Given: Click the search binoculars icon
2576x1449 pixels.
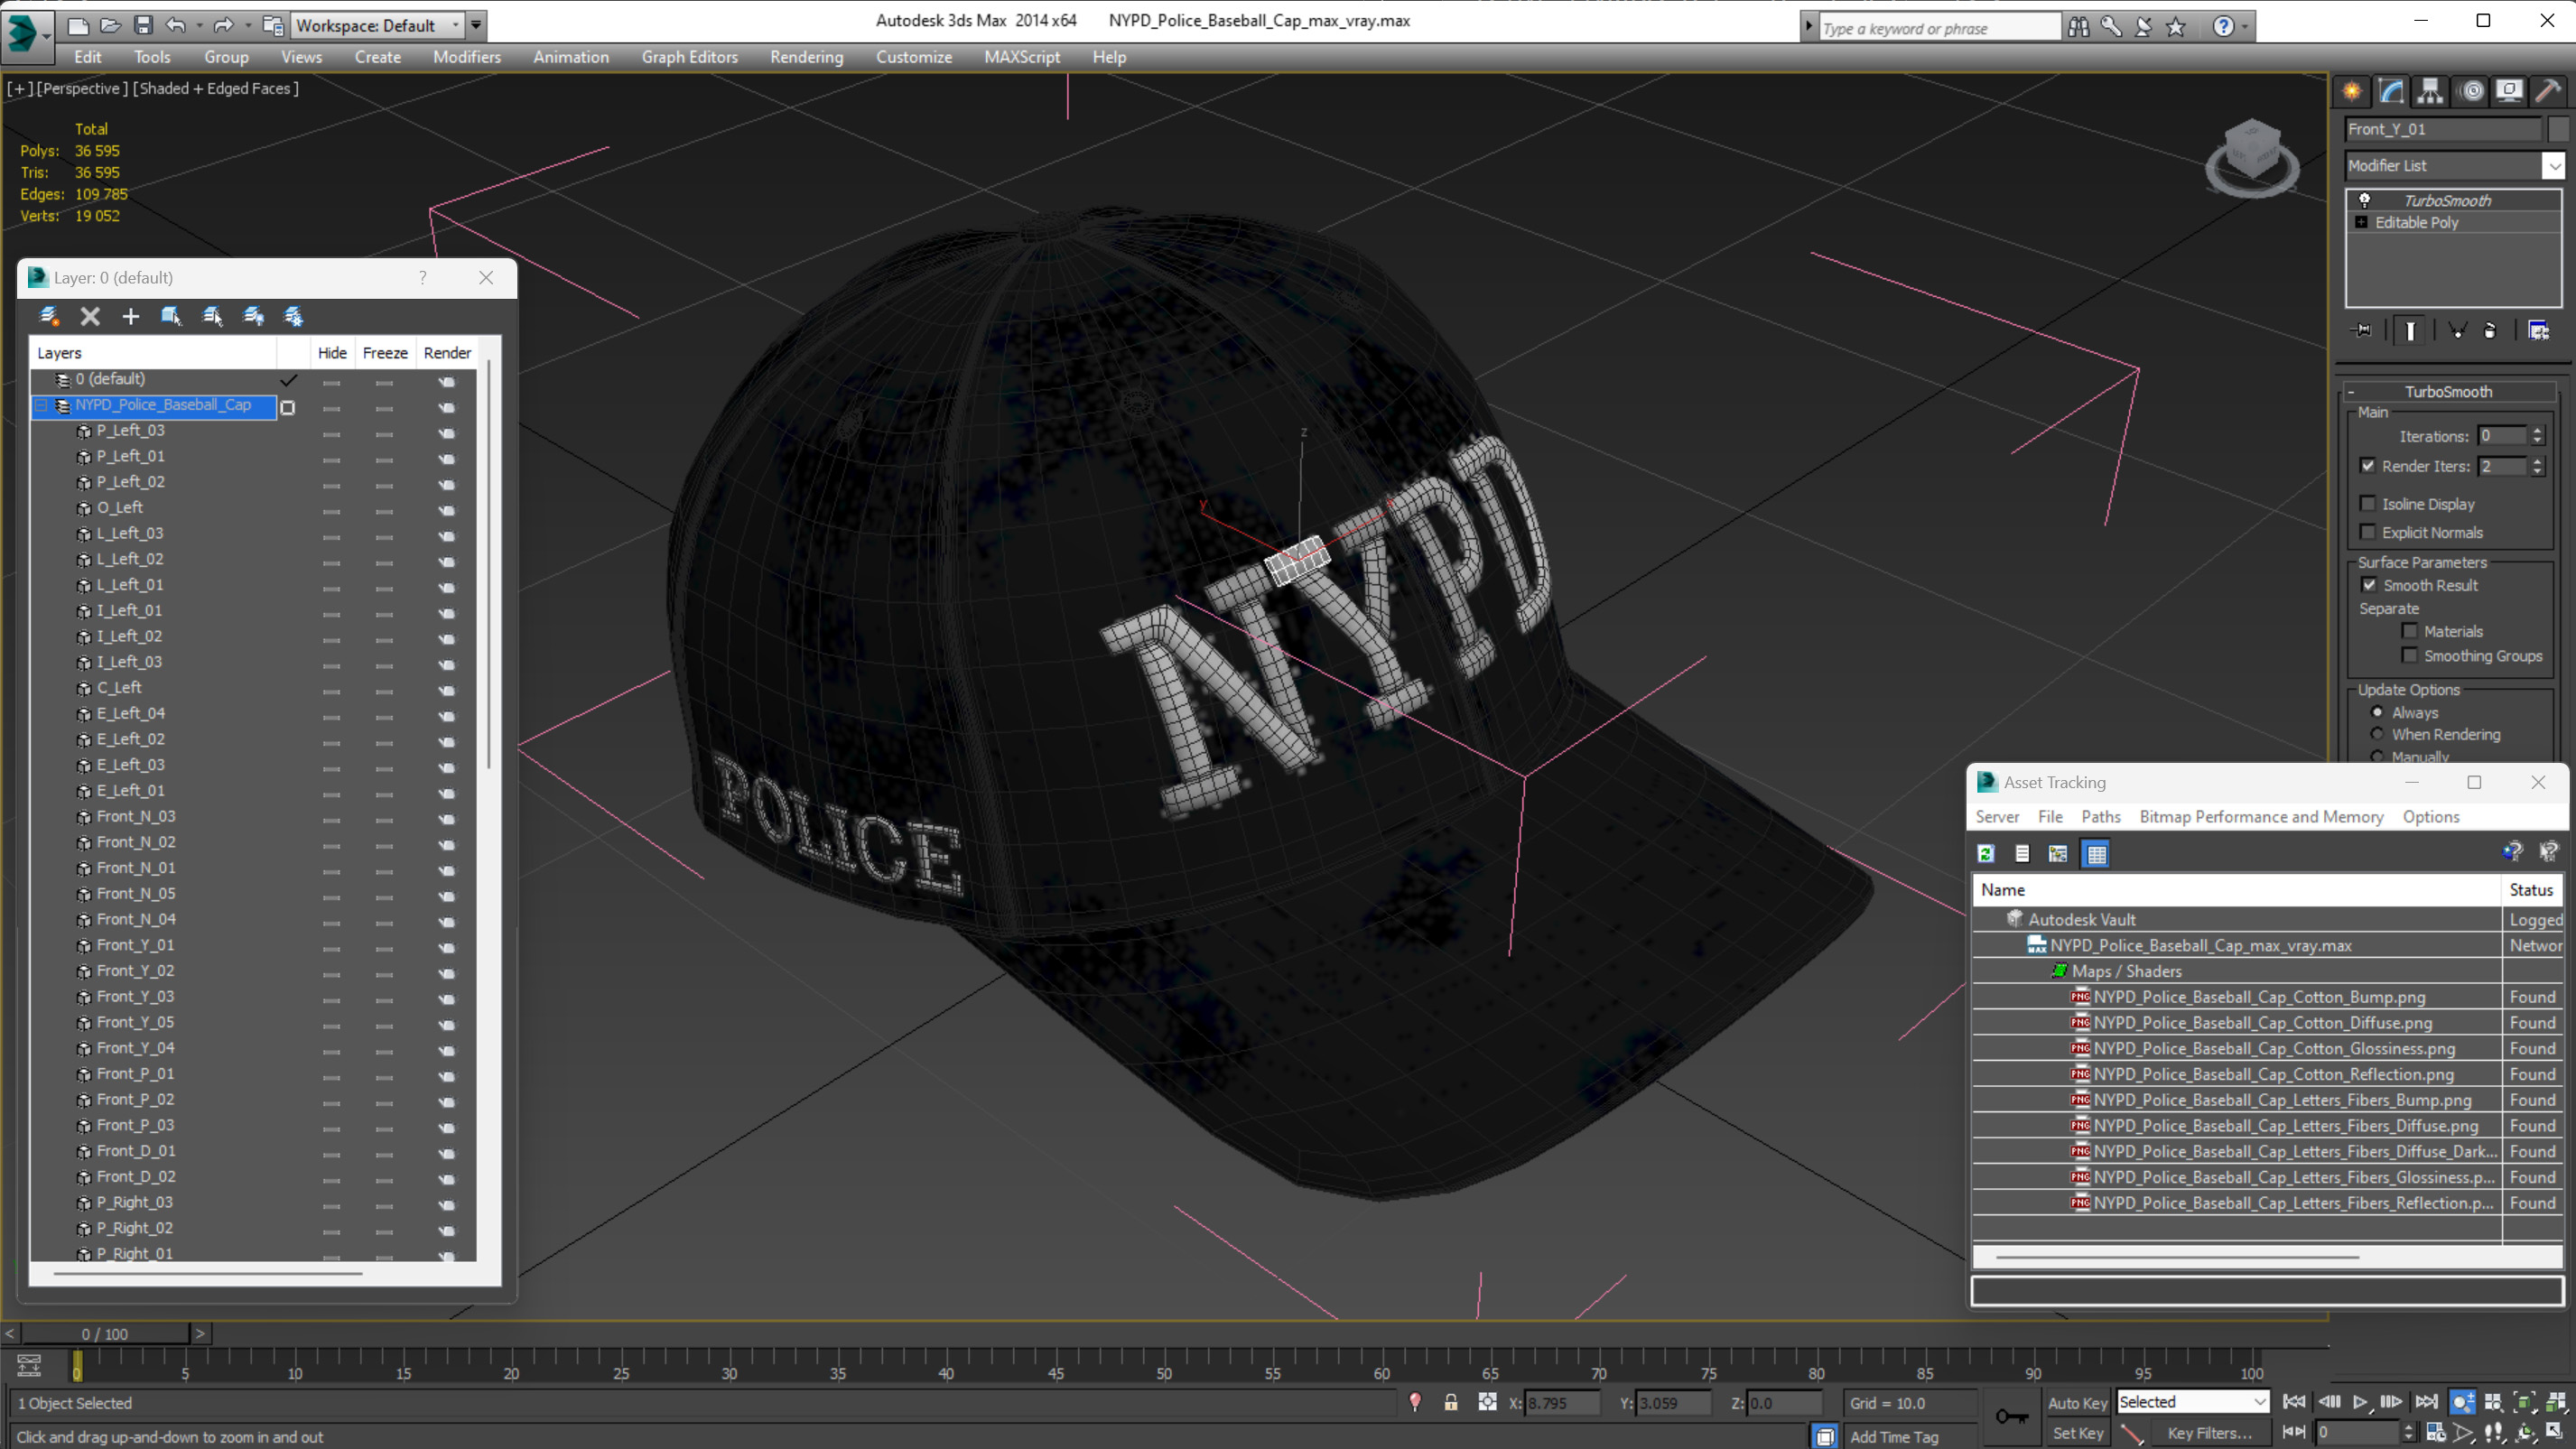Looking at the screenshot, I should 2078,27.
